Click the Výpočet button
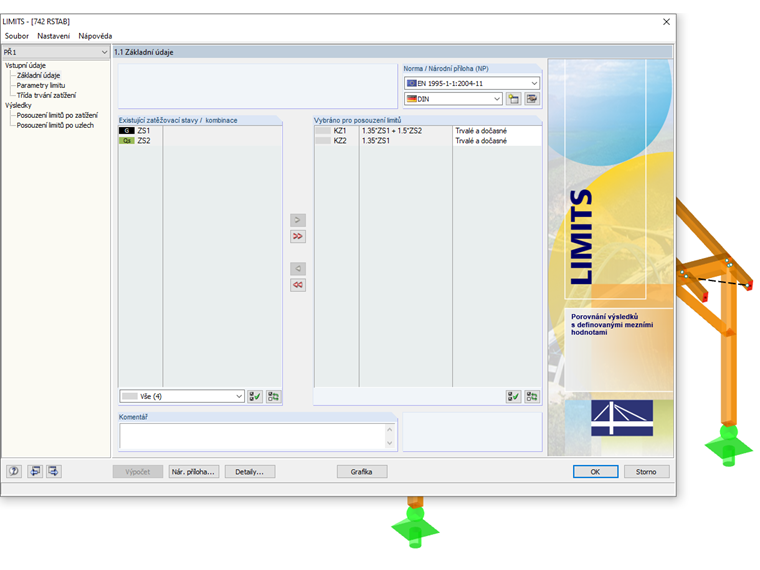This screenshot has width=760, height=570. pyautogui.click(x=138, y=472)
